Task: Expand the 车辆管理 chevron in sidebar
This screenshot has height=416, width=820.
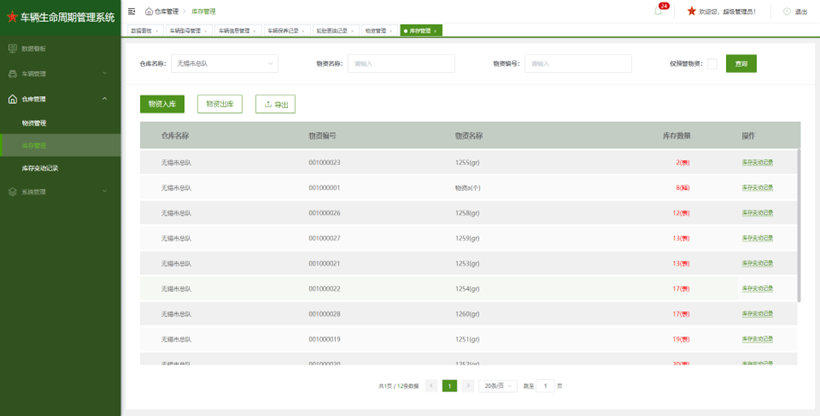Action: [x=105, y=73]
